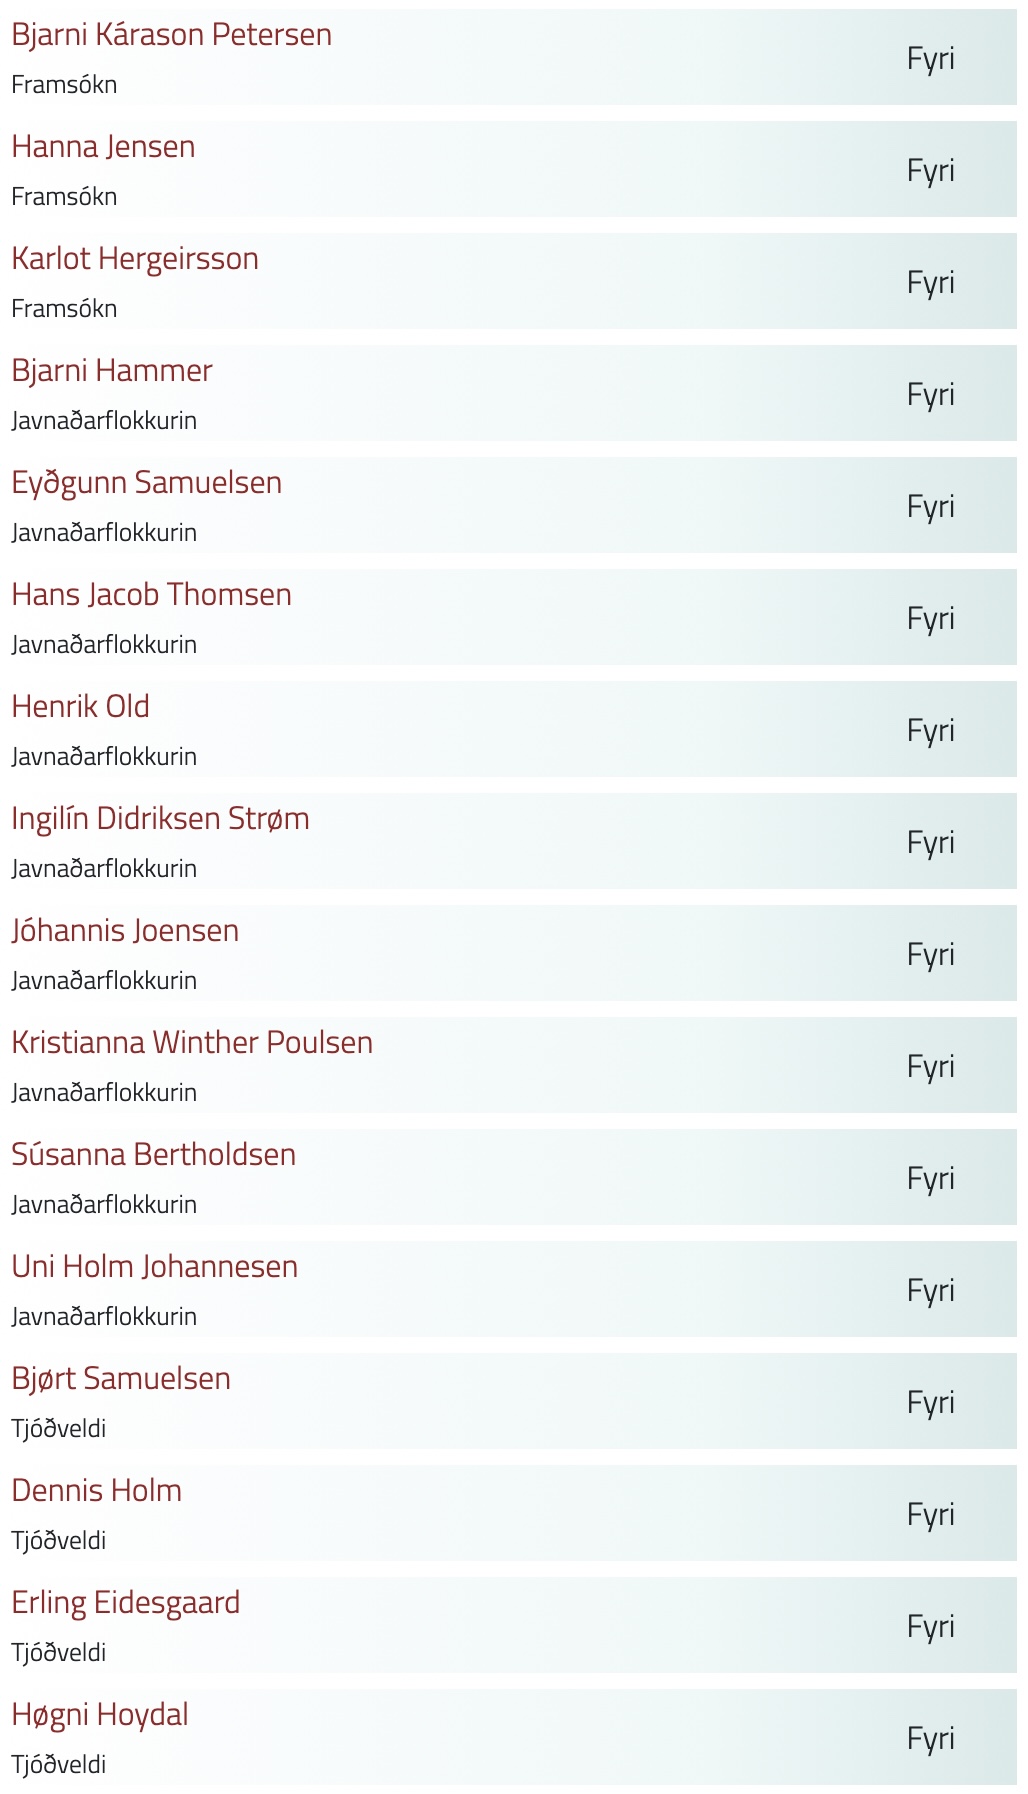Open Bjørt Samuelsen's profile
1028x1794 pixels.
pos(121,1379)
